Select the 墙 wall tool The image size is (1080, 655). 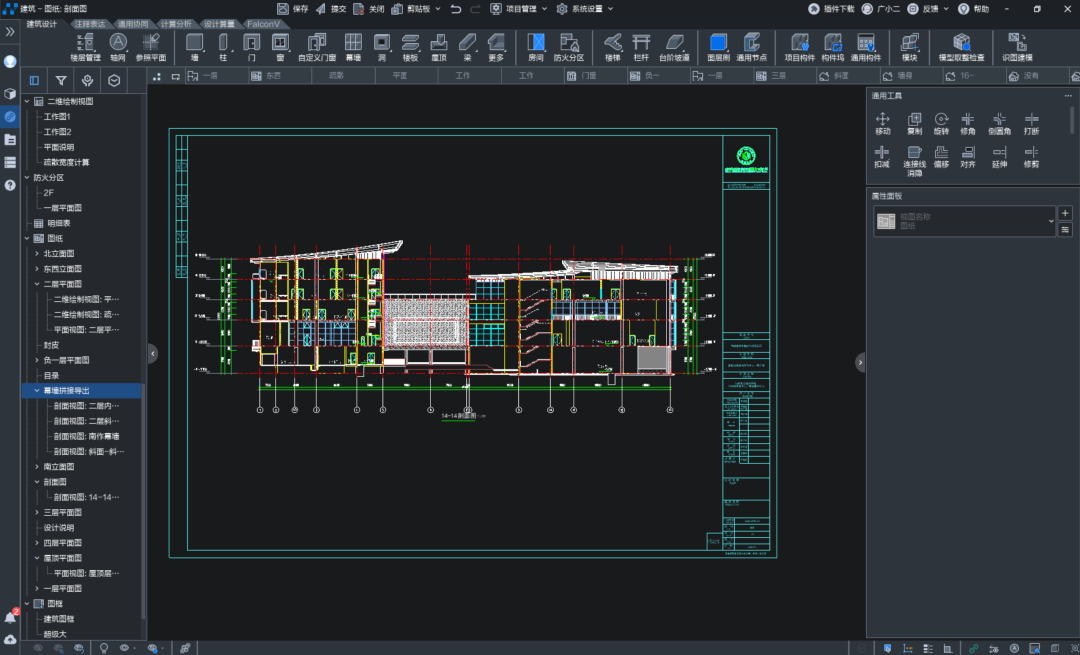click(194, 47)
